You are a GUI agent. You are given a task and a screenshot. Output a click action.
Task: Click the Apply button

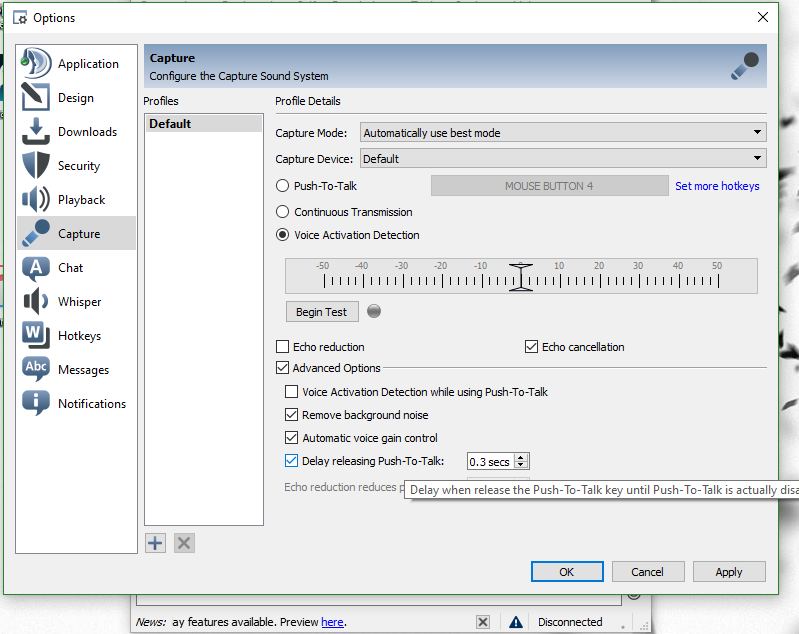[x=729, y=571]
